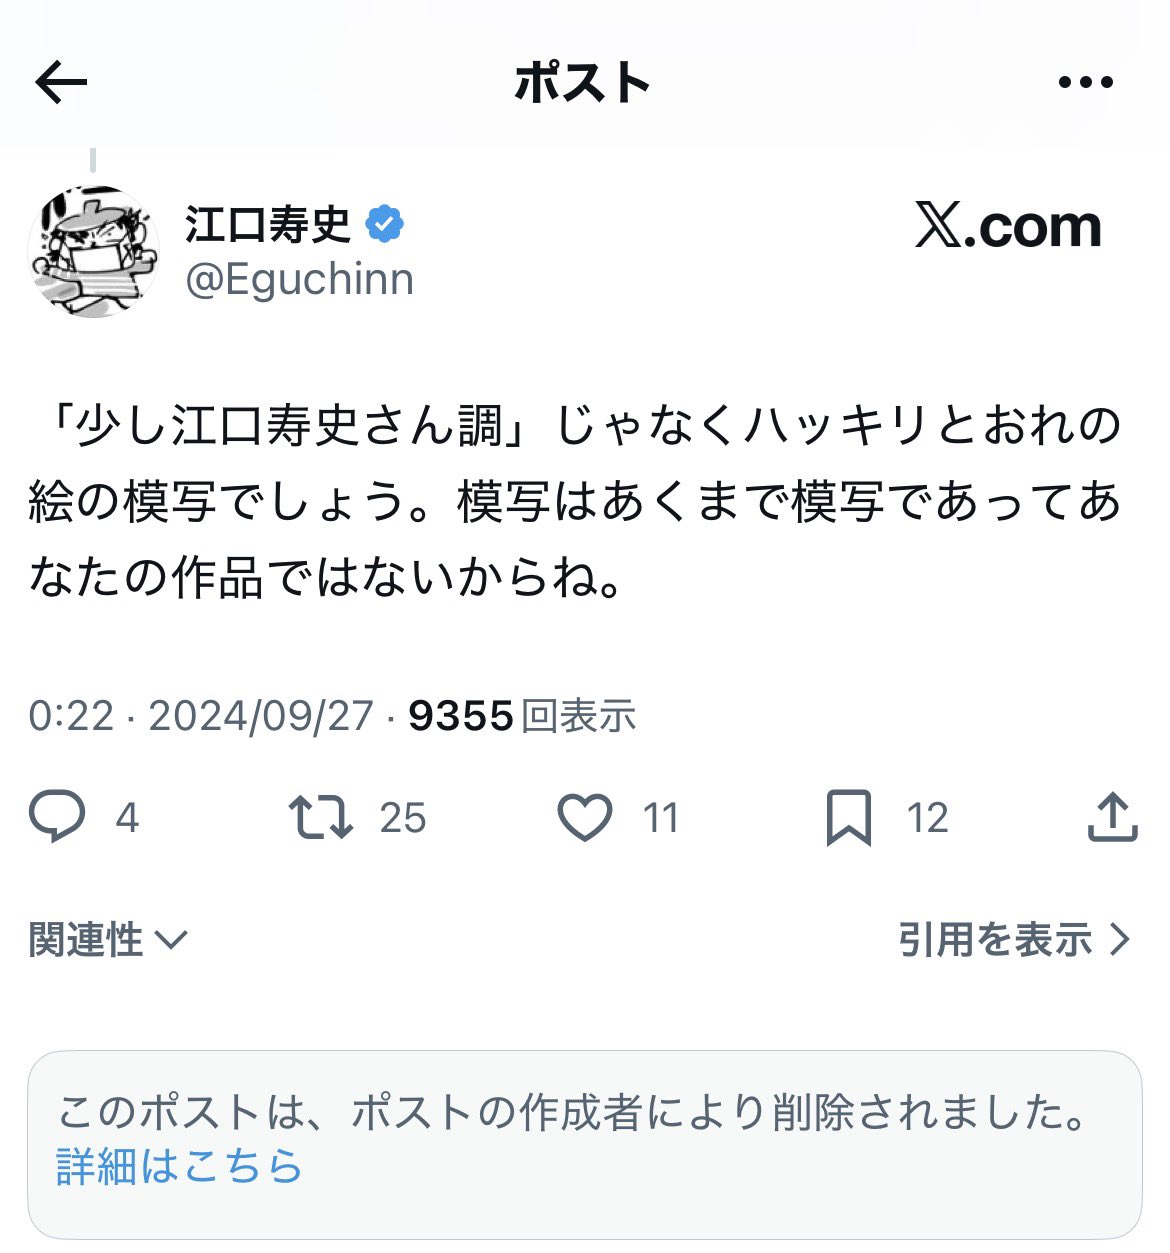This screenshot has height=1253, width=1170.
Task: Open the X.com logo
Action: click(1008, 226)
